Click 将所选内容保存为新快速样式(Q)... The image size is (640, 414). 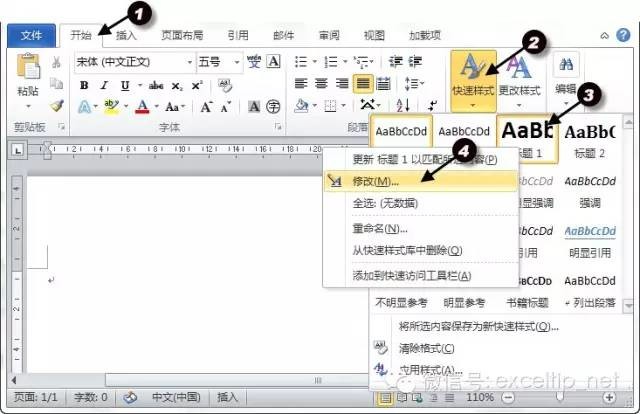click(x=478, y=326)
